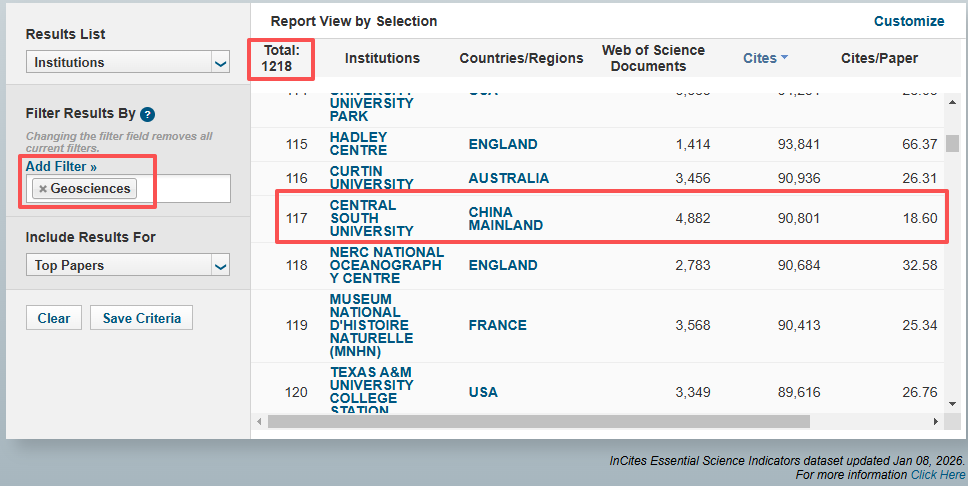Click the China Mainland region link
968x486 pixels.
click(505, 218)
